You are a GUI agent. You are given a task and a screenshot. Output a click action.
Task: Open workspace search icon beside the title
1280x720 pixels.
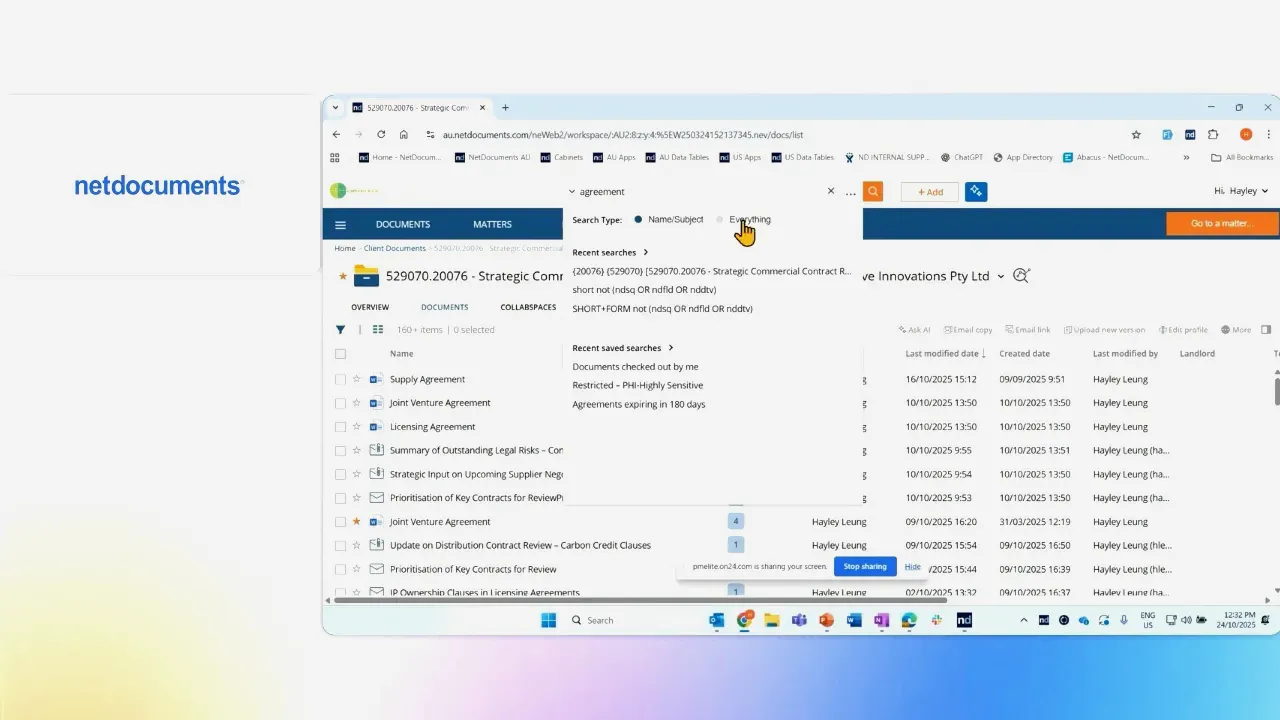coord(1021,276)
